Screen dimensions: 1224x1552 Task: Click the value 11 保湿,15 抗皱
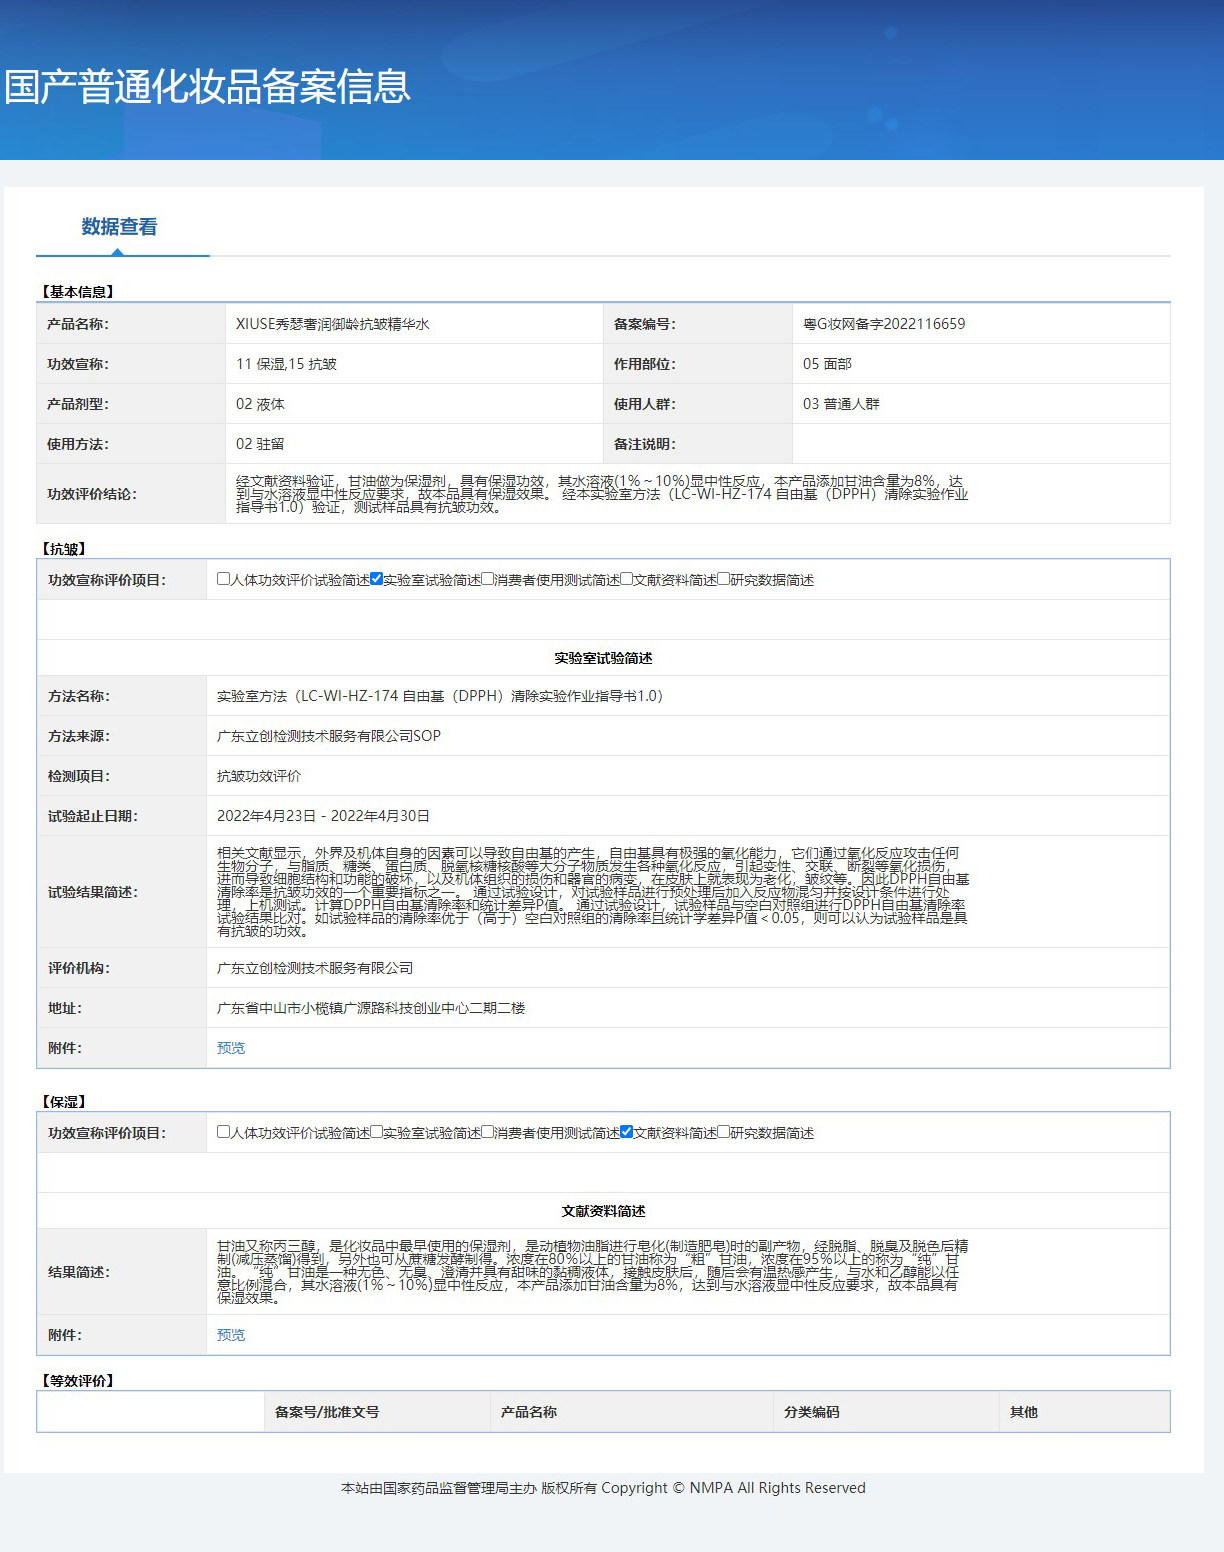[x=286, y=364]
